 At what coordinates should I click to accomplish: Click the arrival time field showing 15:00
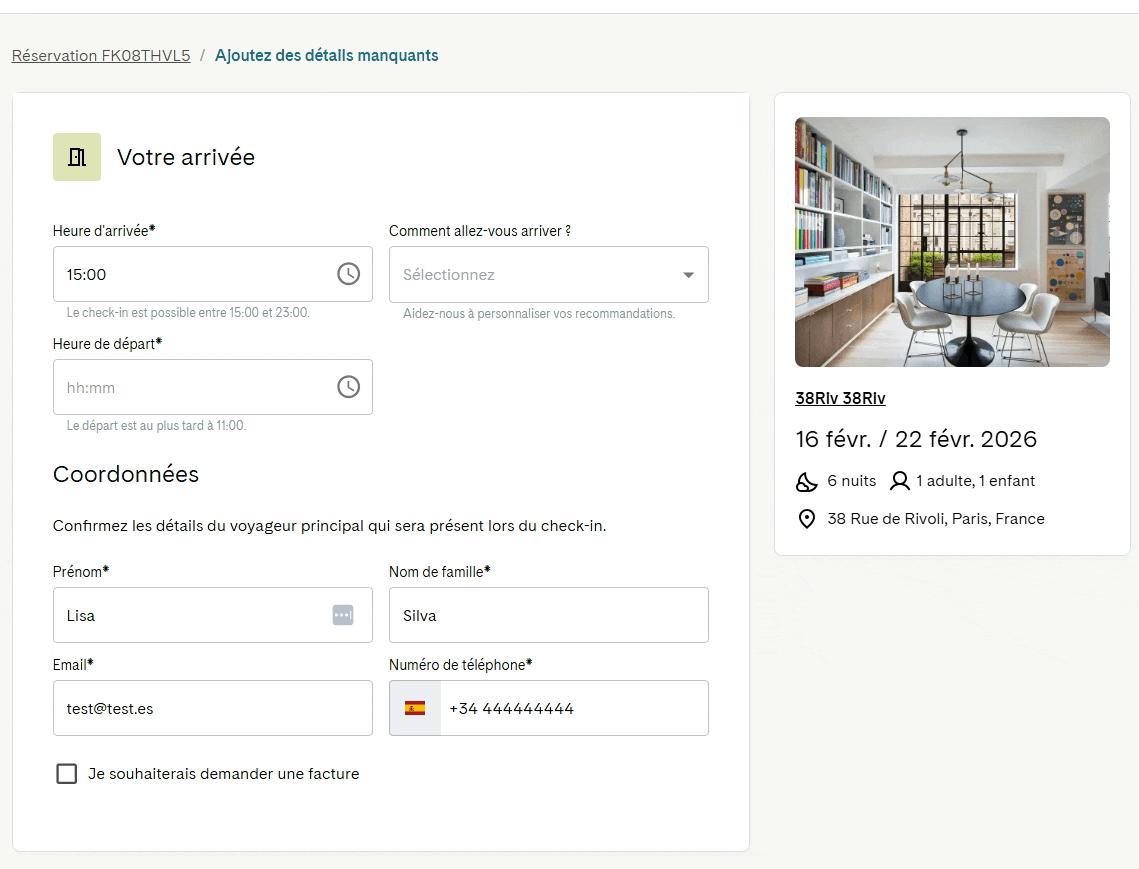213,274
